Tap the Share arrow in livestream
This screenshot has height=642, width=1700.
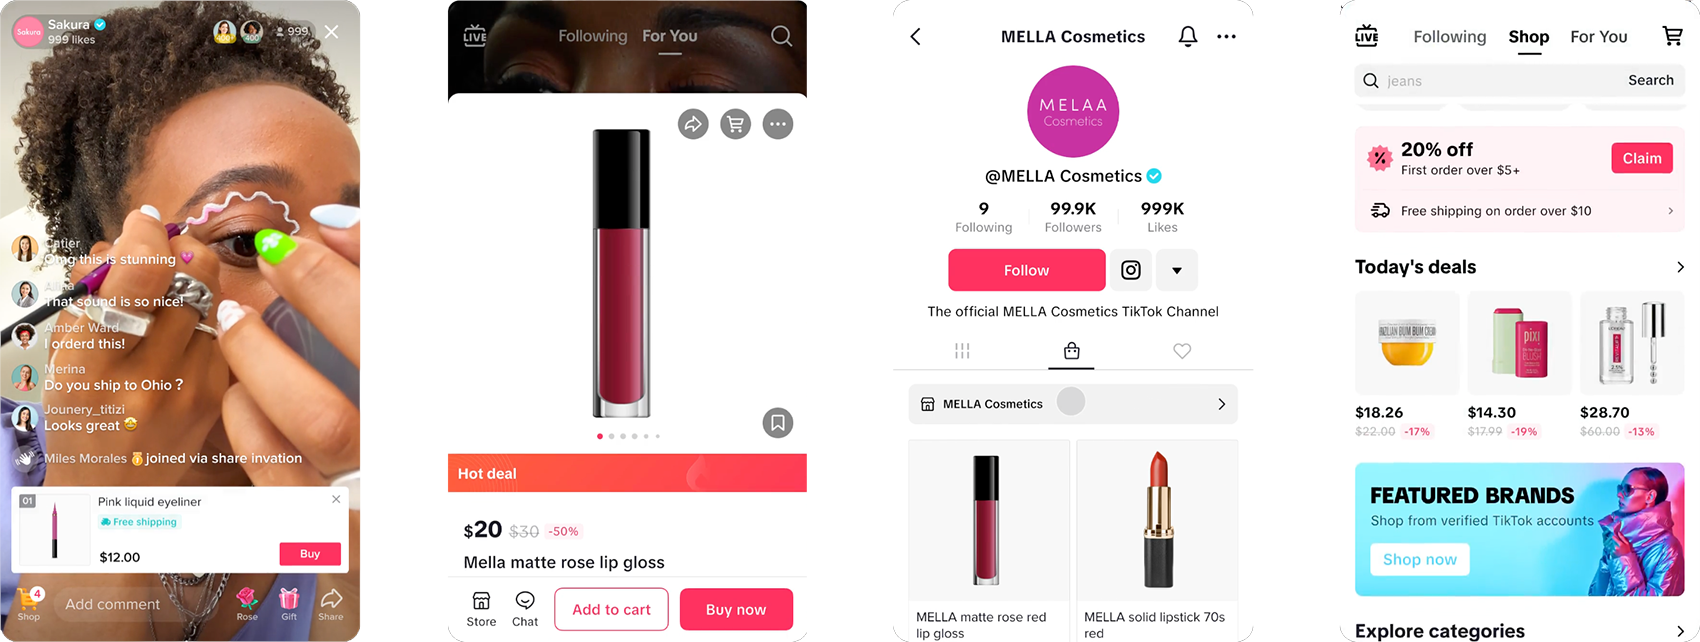coord(331,604)
